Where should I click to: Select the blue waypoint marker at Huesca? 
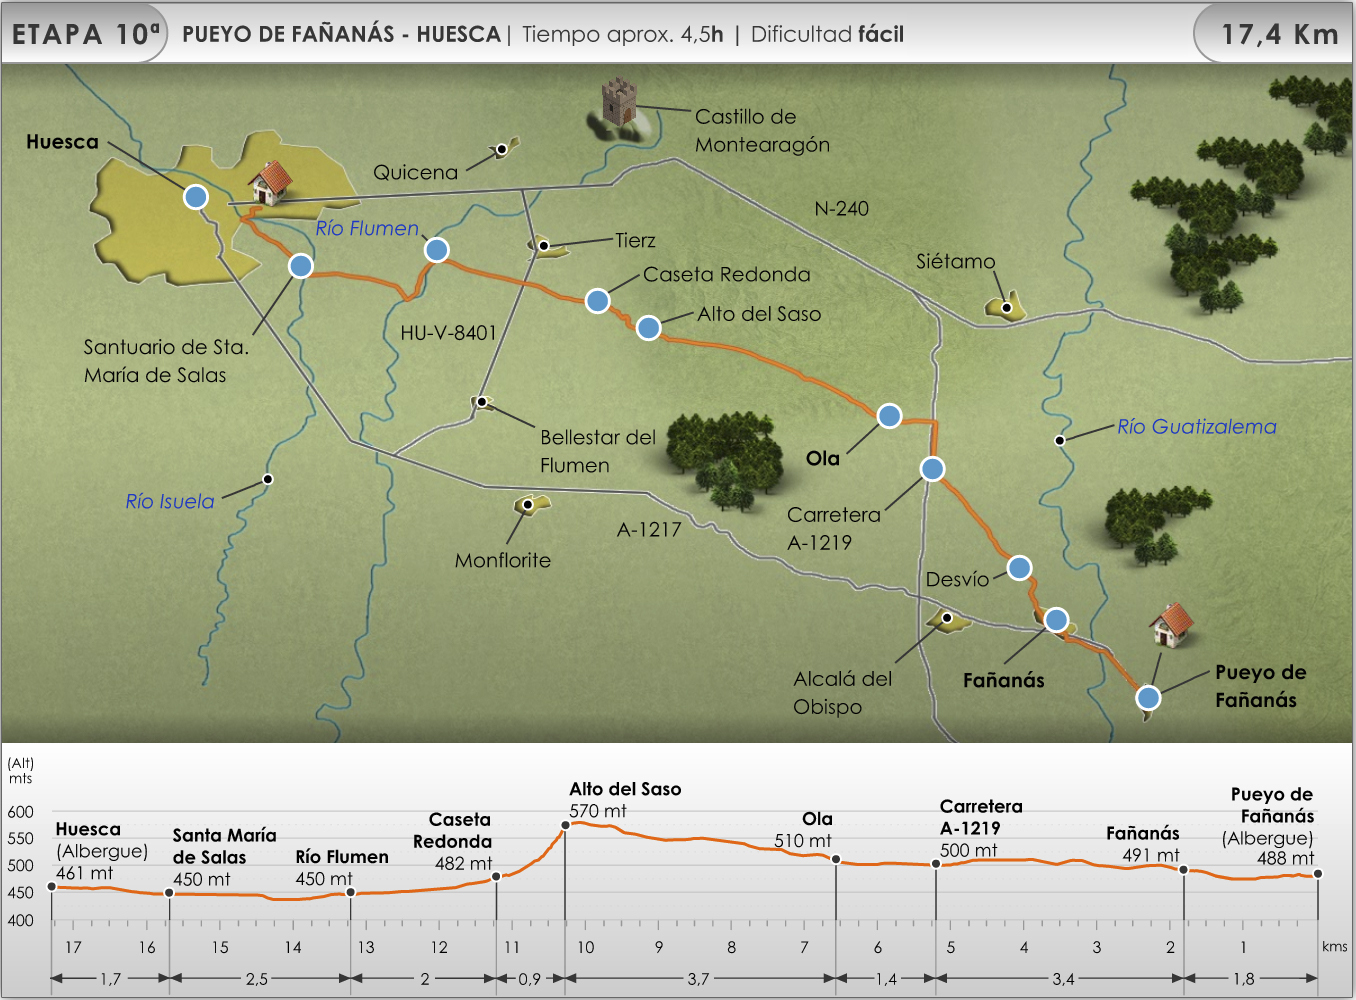coord(196,197)
